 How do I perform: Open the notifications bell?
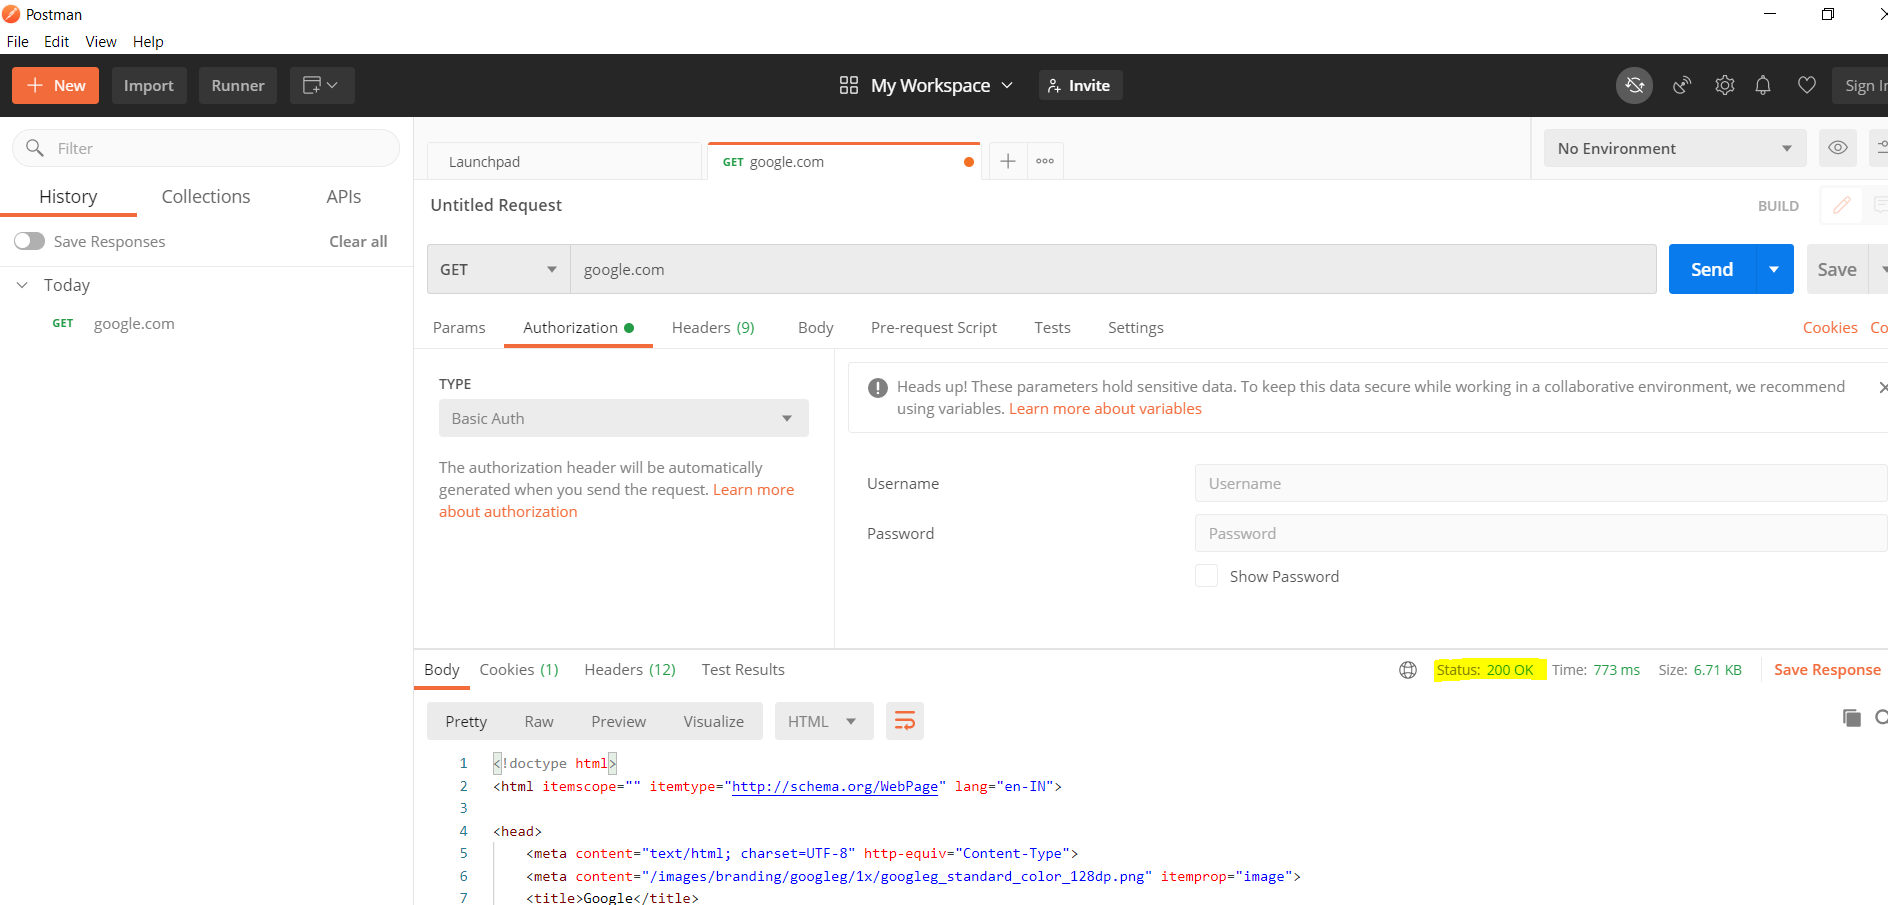pos(1763,86)
